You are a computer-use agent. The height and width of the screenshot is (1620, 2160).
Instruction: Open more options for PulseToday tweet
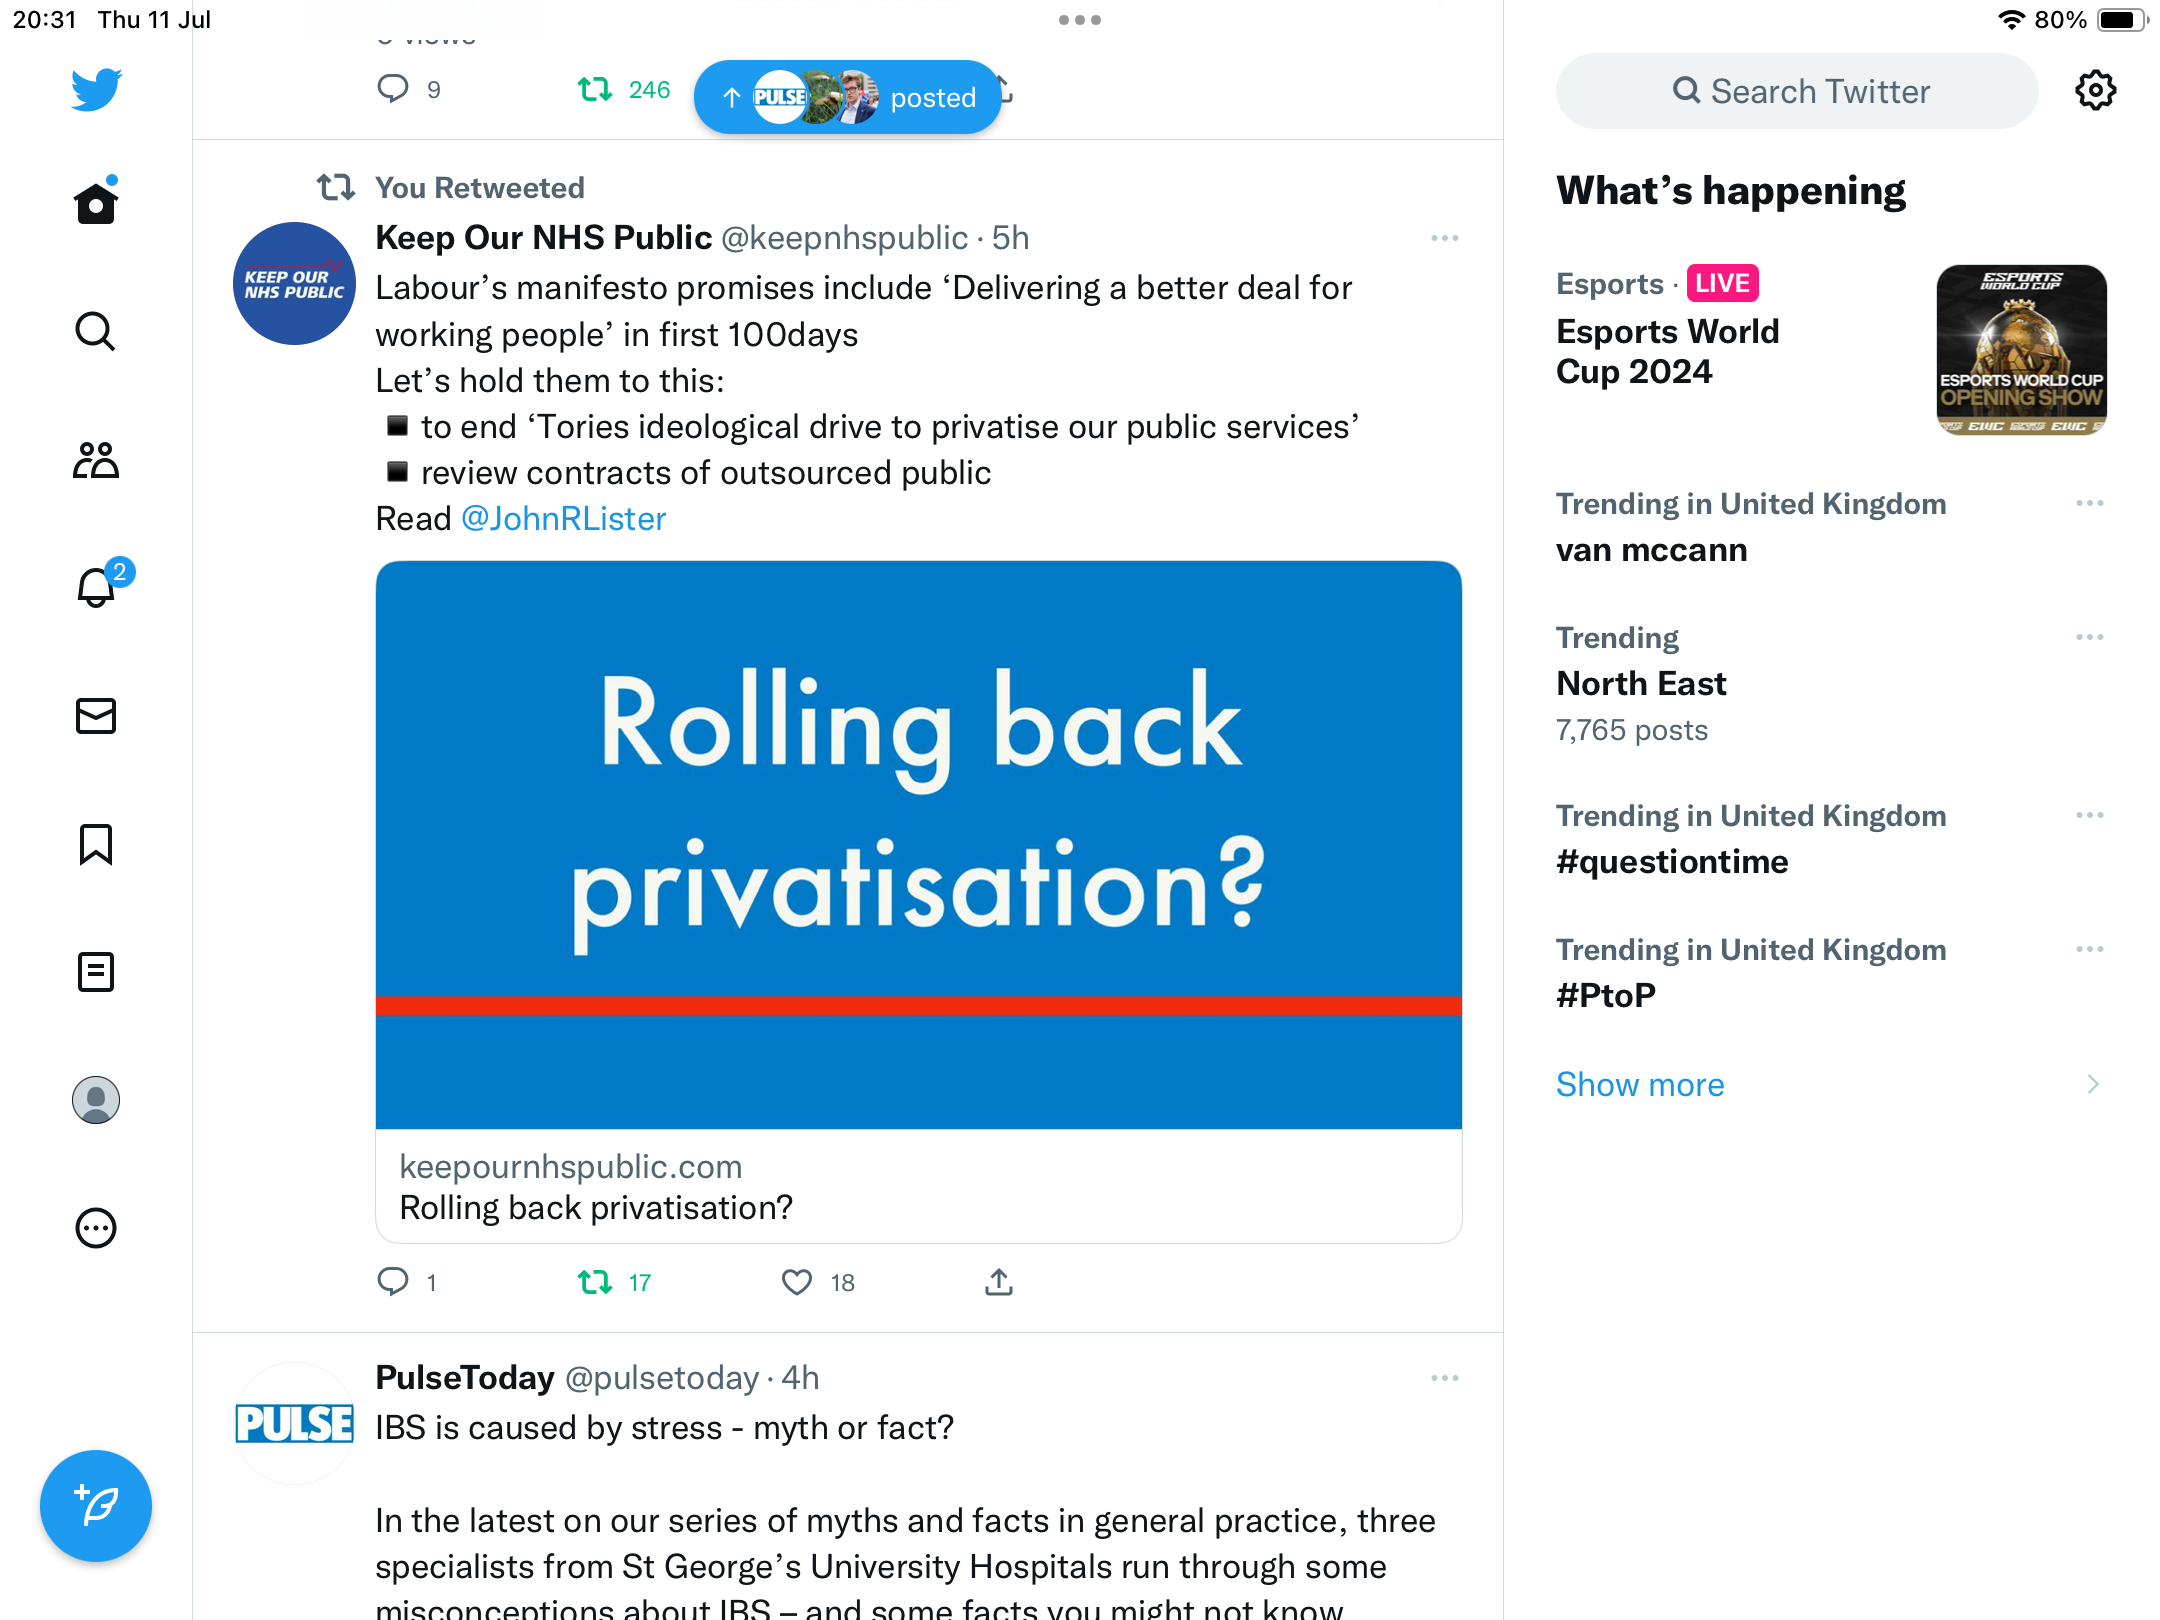pyautogui.click(x=1444, y=1378)
